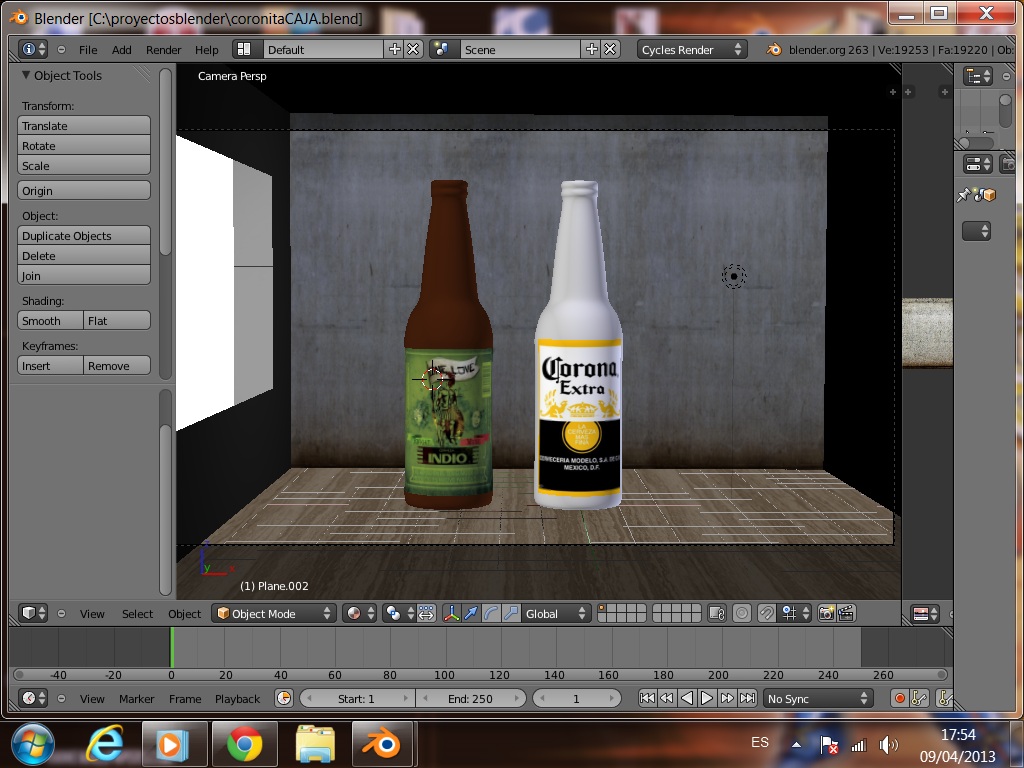Click the Blender logo beside blender.org

tap(774, 50)
